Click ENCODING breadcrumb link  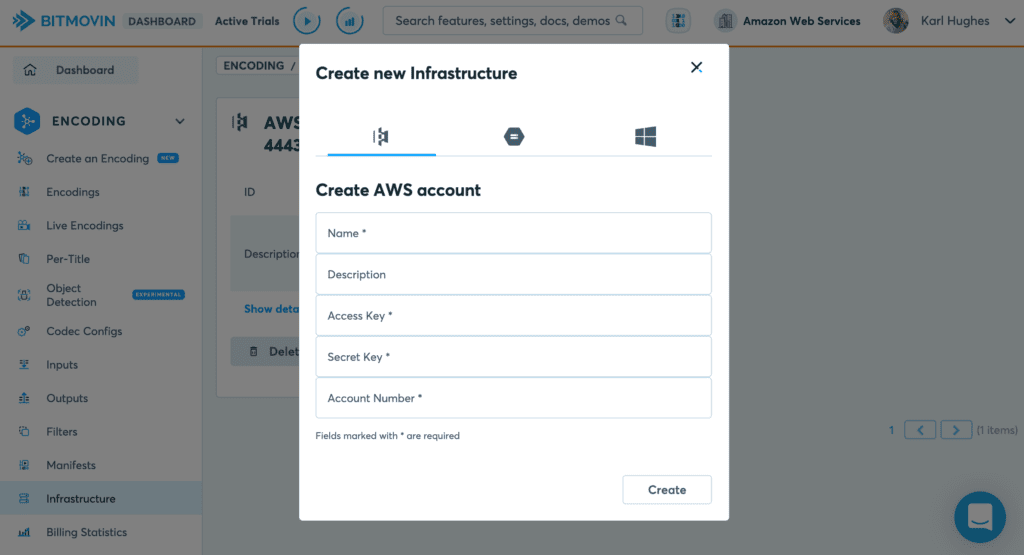[x=253, y=65]
